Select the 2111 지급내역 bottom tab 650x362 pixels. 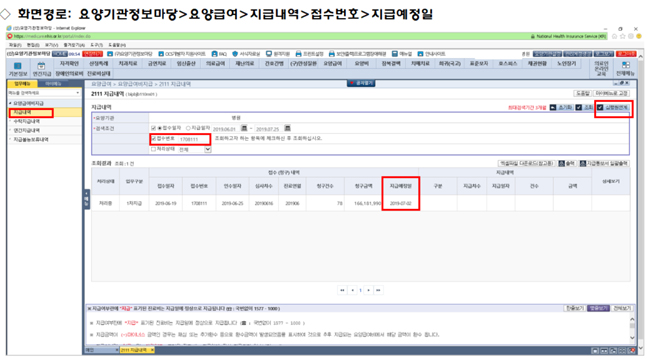click(137, 350)
